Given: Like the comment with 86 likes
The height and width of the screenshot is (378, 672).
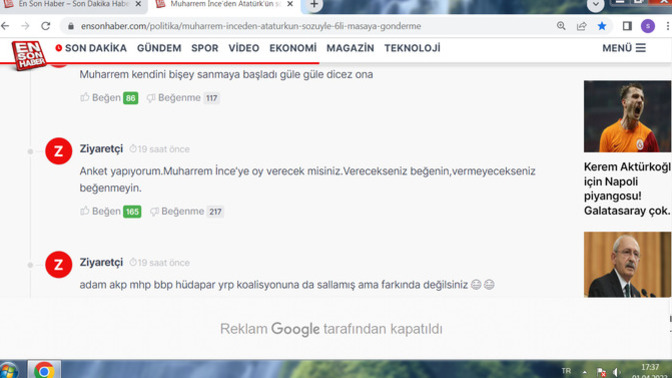Looking at the screenshot, I should pos(109,98).
